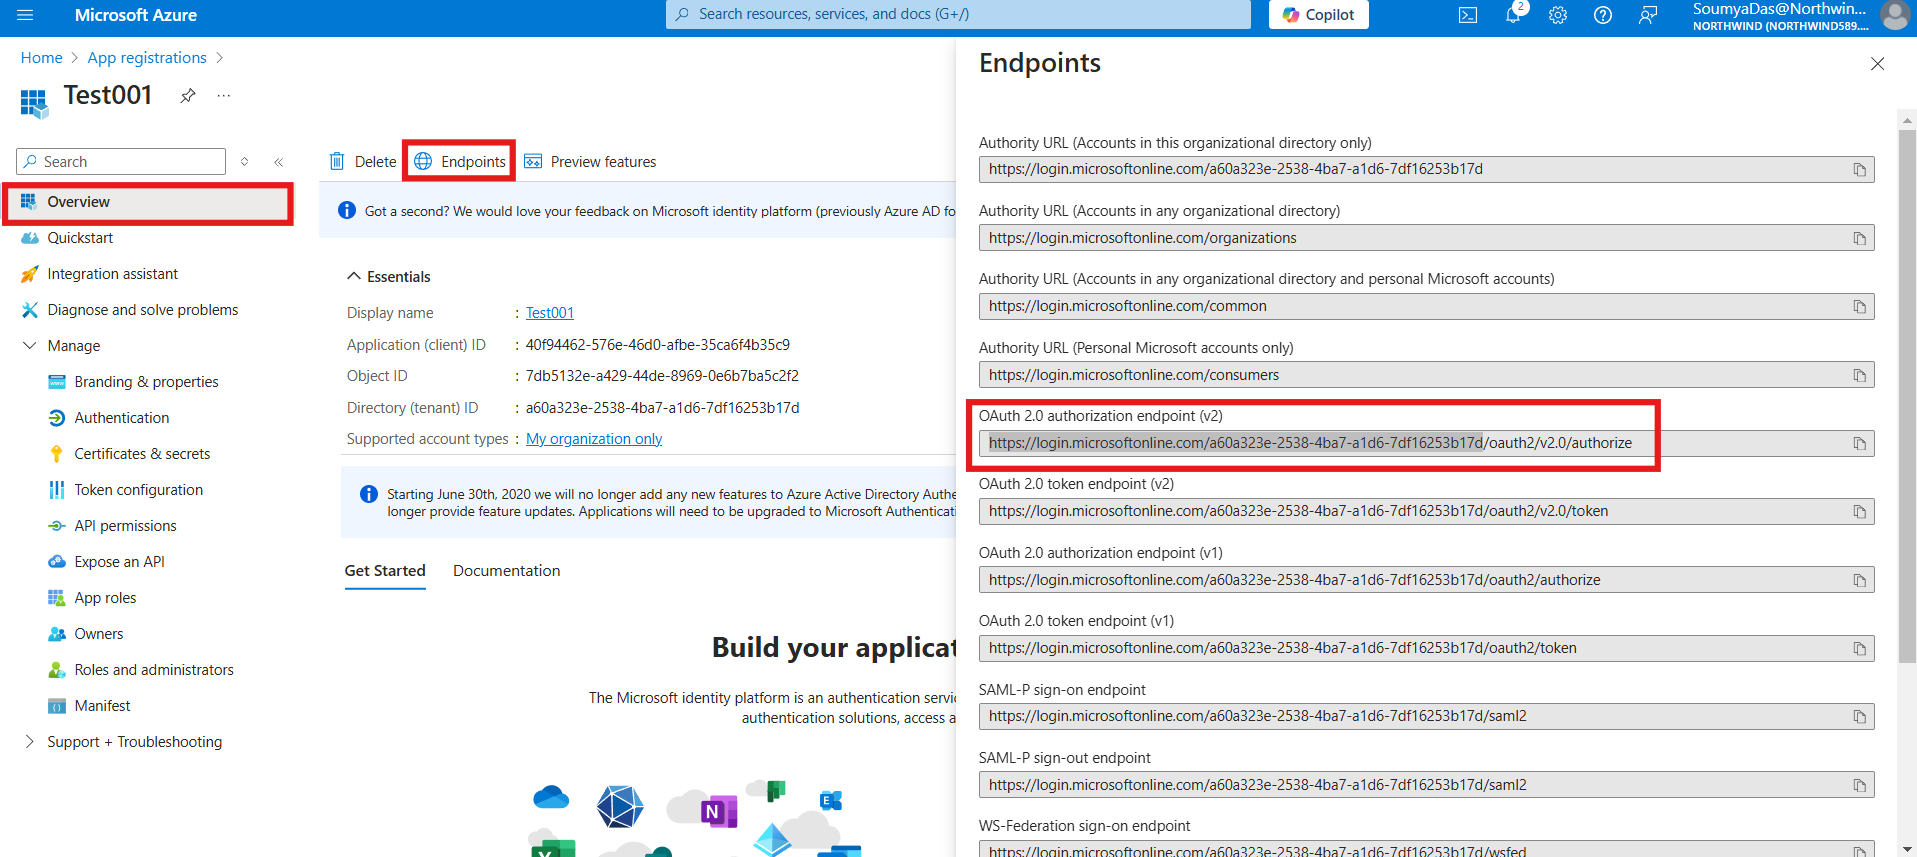Viewport: 1917px width, 857px height.
Task: Open Azure Cloud Shell from top bar
Action: pyautogui.click(x=1467, y=15)
